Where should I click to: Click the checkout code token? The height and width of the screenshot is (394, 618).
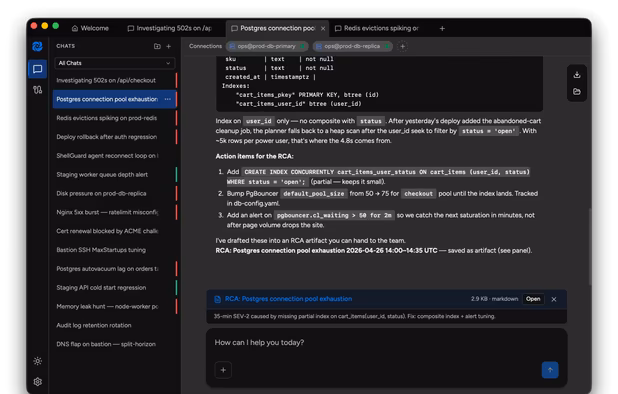point(419,193)
